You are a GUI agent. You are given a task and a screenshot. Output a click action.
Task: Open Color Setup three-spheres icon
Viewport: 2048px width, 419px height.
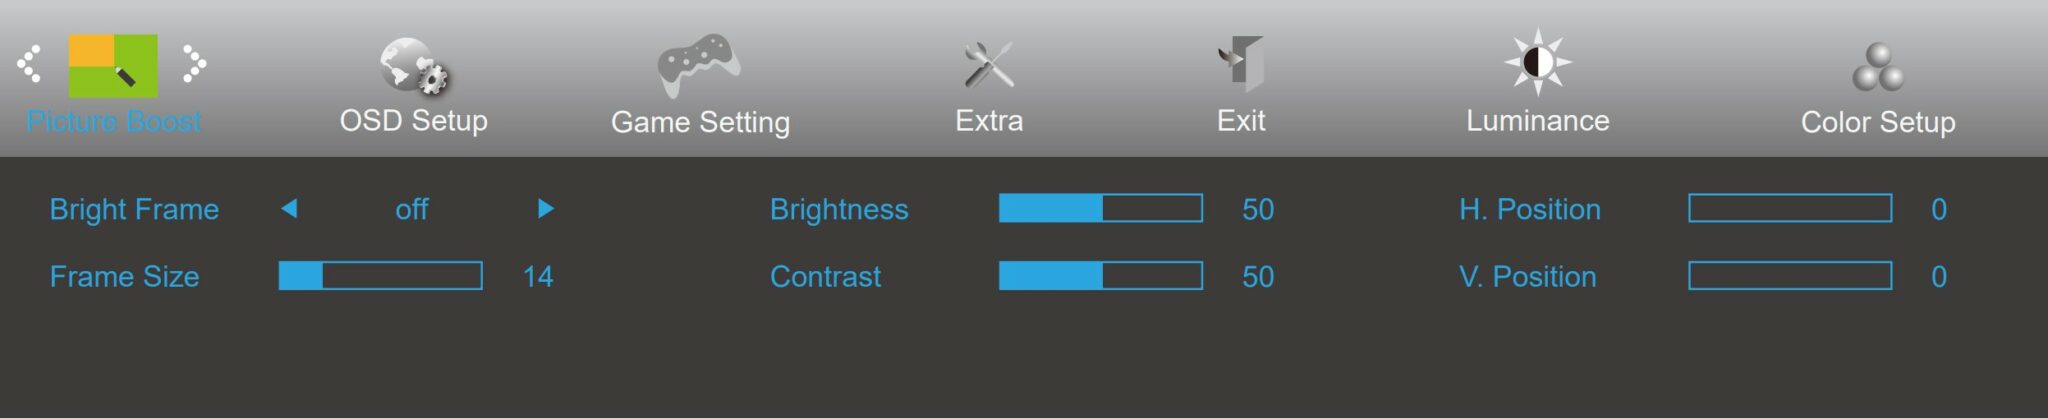coord(1878,67)
